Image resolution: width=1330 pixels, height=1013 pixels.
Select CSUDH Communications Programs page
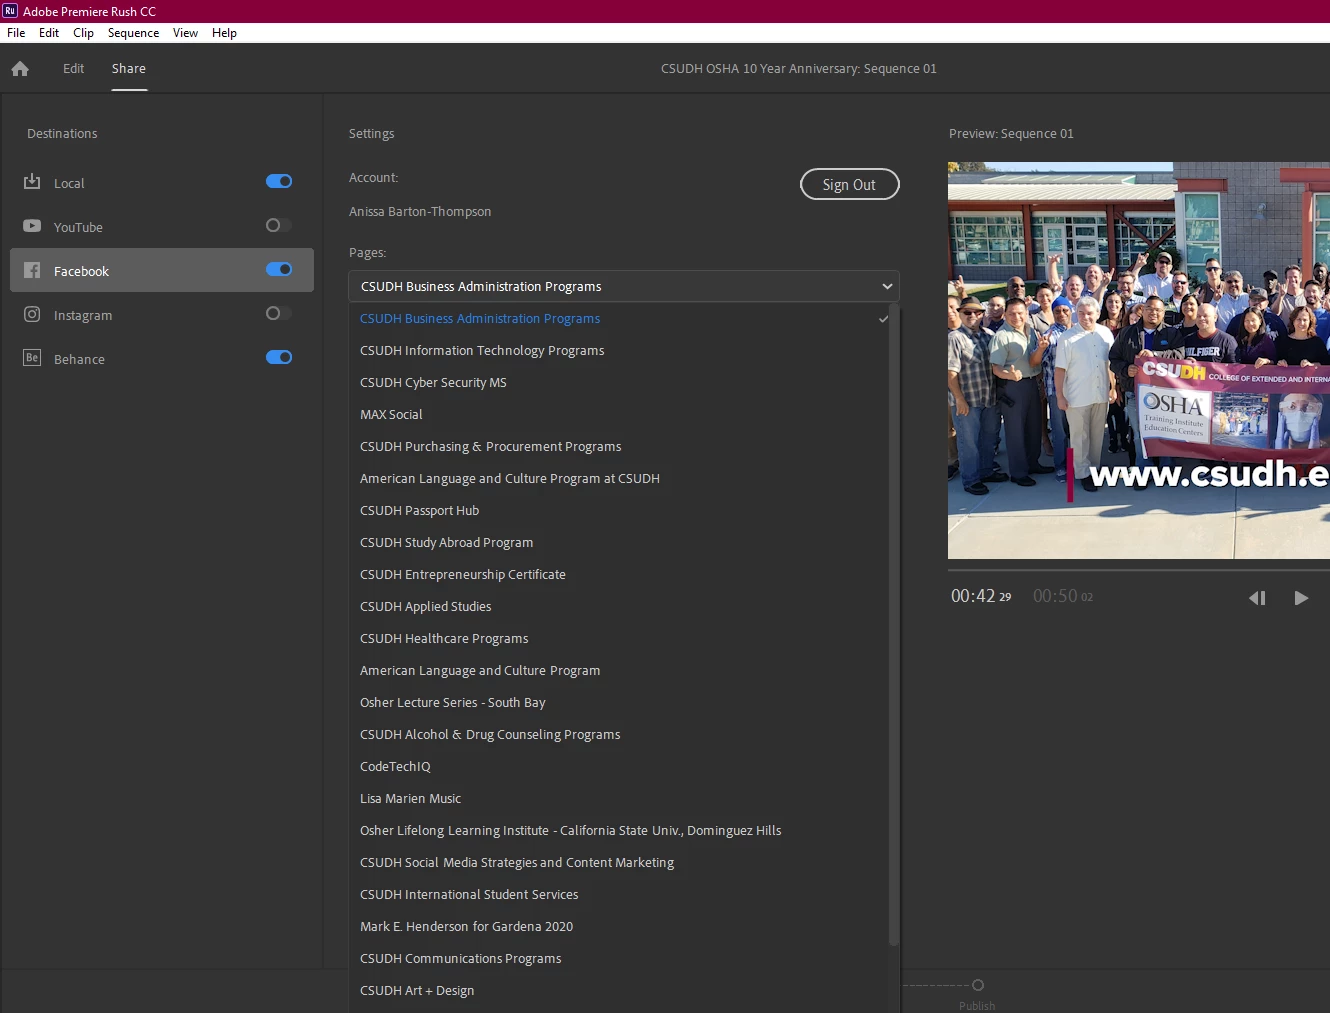[x=619, y=958]
